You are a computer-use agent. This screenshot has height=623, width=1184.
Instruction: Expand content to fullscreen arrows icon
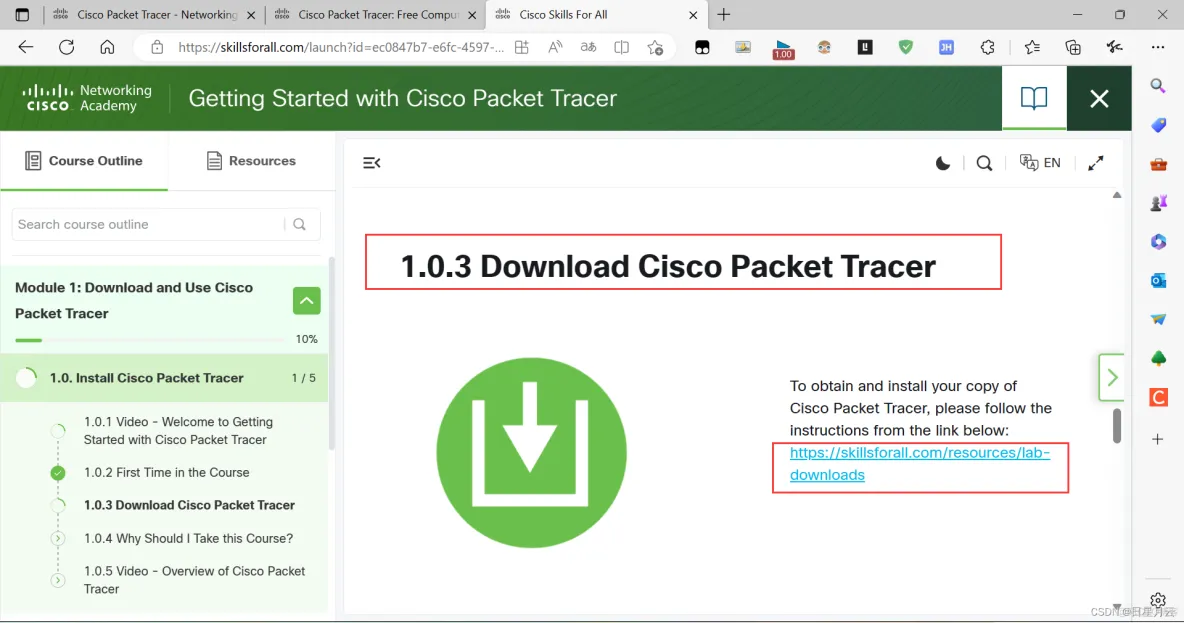(x=1096, y=163)
